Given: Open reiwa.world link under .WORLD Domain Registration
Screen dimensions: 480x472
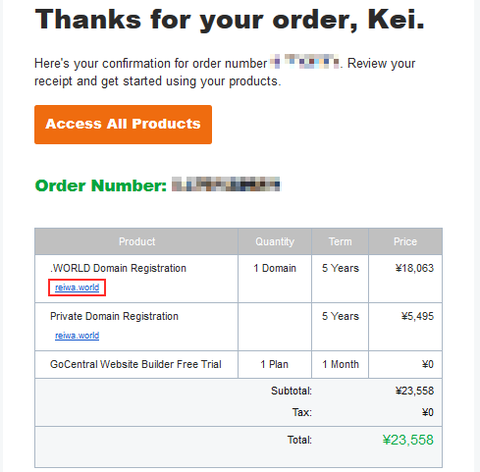Looking at the screenshot, I should point(77,287).
